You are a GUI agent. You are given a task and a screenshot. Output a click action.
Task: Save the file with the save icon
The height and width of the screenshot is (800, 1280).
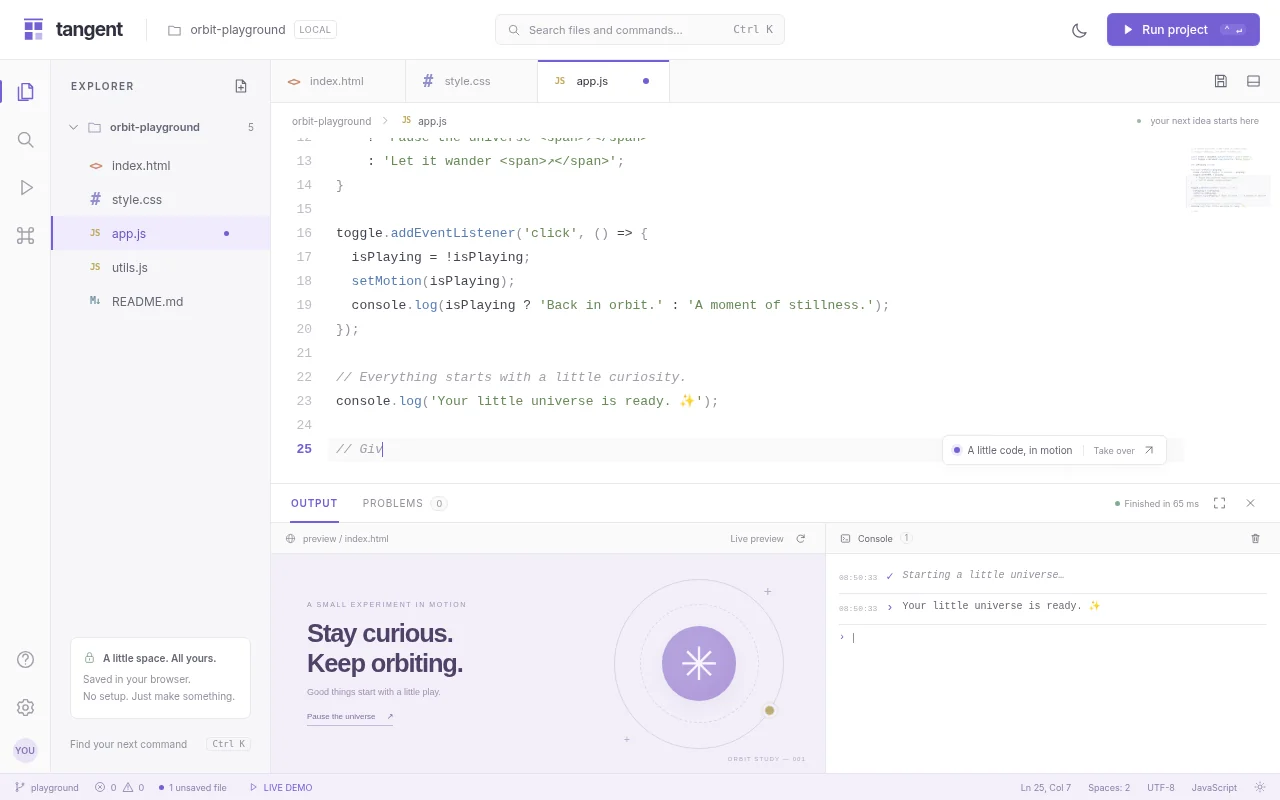[1221, 81]
